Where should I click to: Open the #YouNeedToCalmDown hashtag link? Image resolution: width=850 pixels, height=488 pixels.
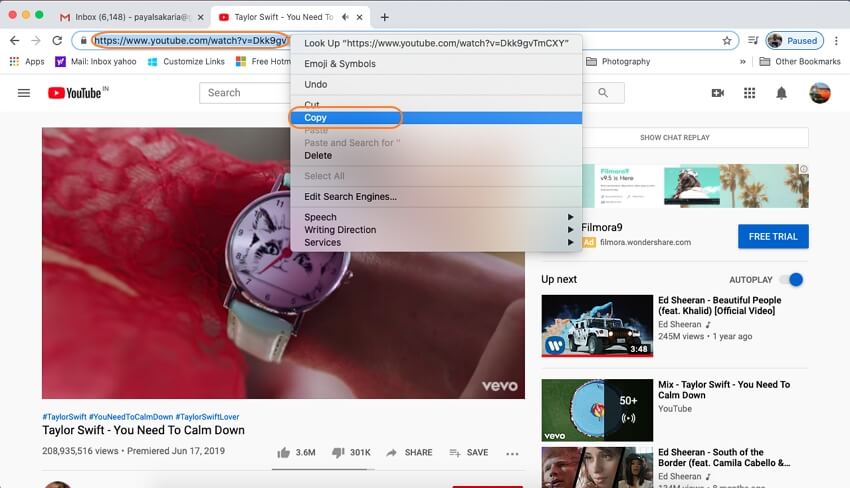pos(131,417)
